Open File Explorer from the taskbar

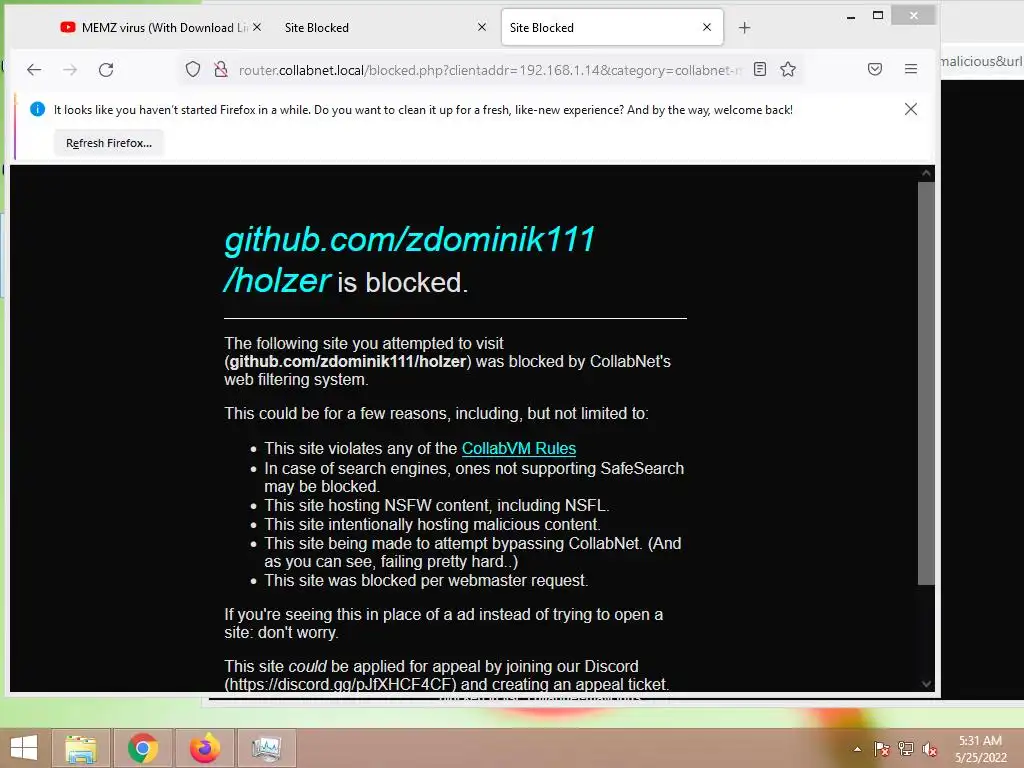(80, 748)
